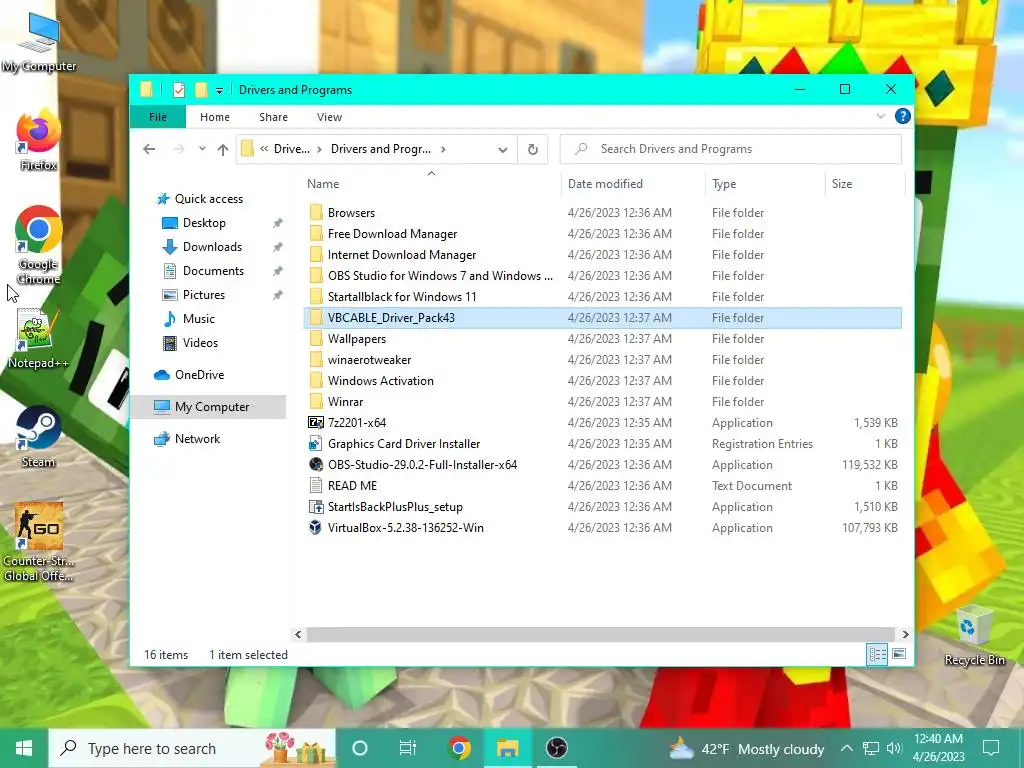Open the volume speaker tray icon
Screen dimensions: 1024x768
pos(894,748)
